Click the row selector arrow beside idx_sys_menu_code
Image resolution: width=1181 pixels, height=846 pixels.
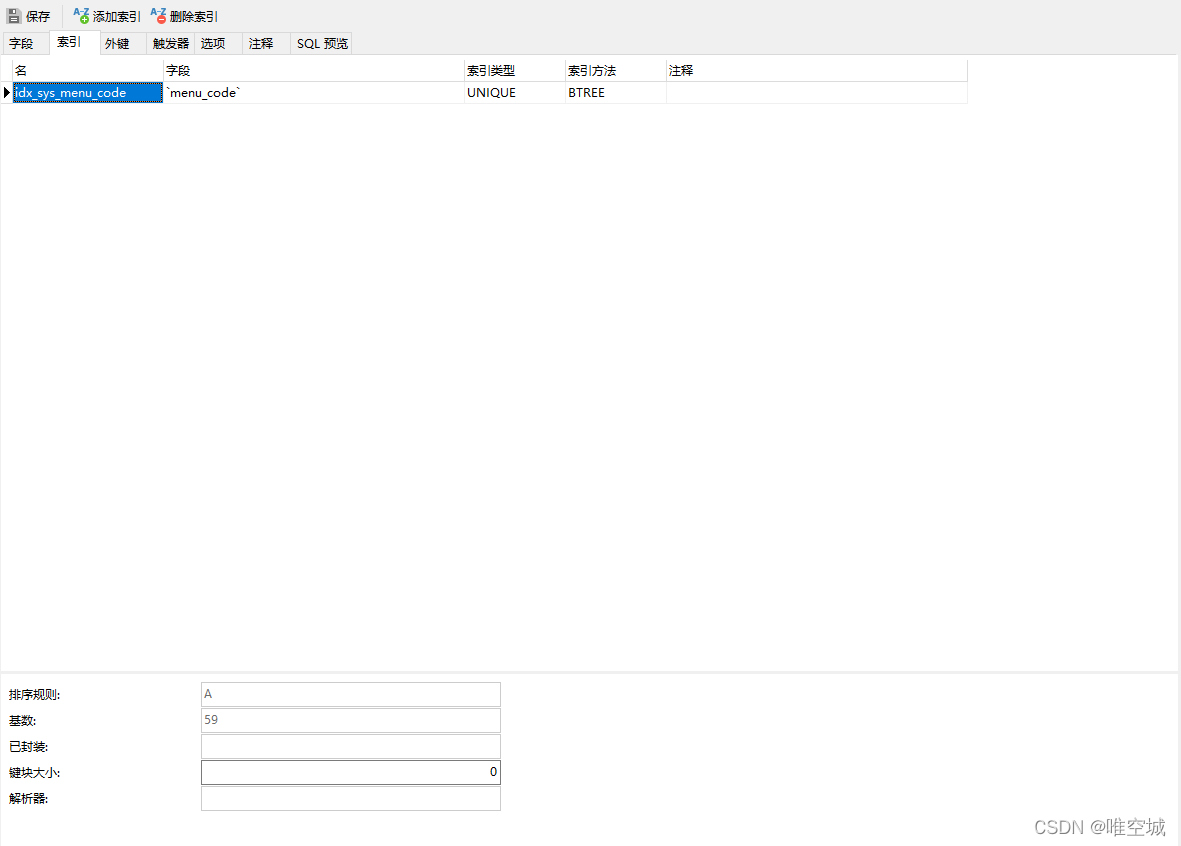[x=6, y=91]
